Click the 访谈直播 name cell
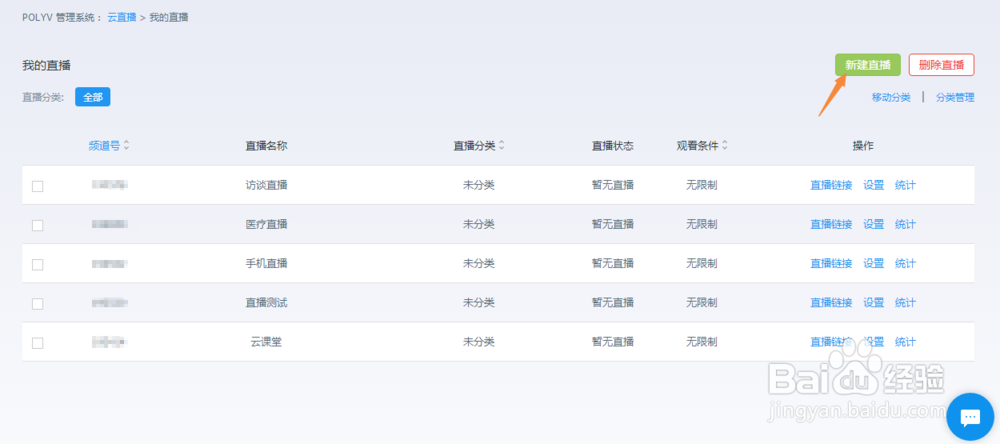Viewport: 1000px width, 444px height. (x=267, y=185)
